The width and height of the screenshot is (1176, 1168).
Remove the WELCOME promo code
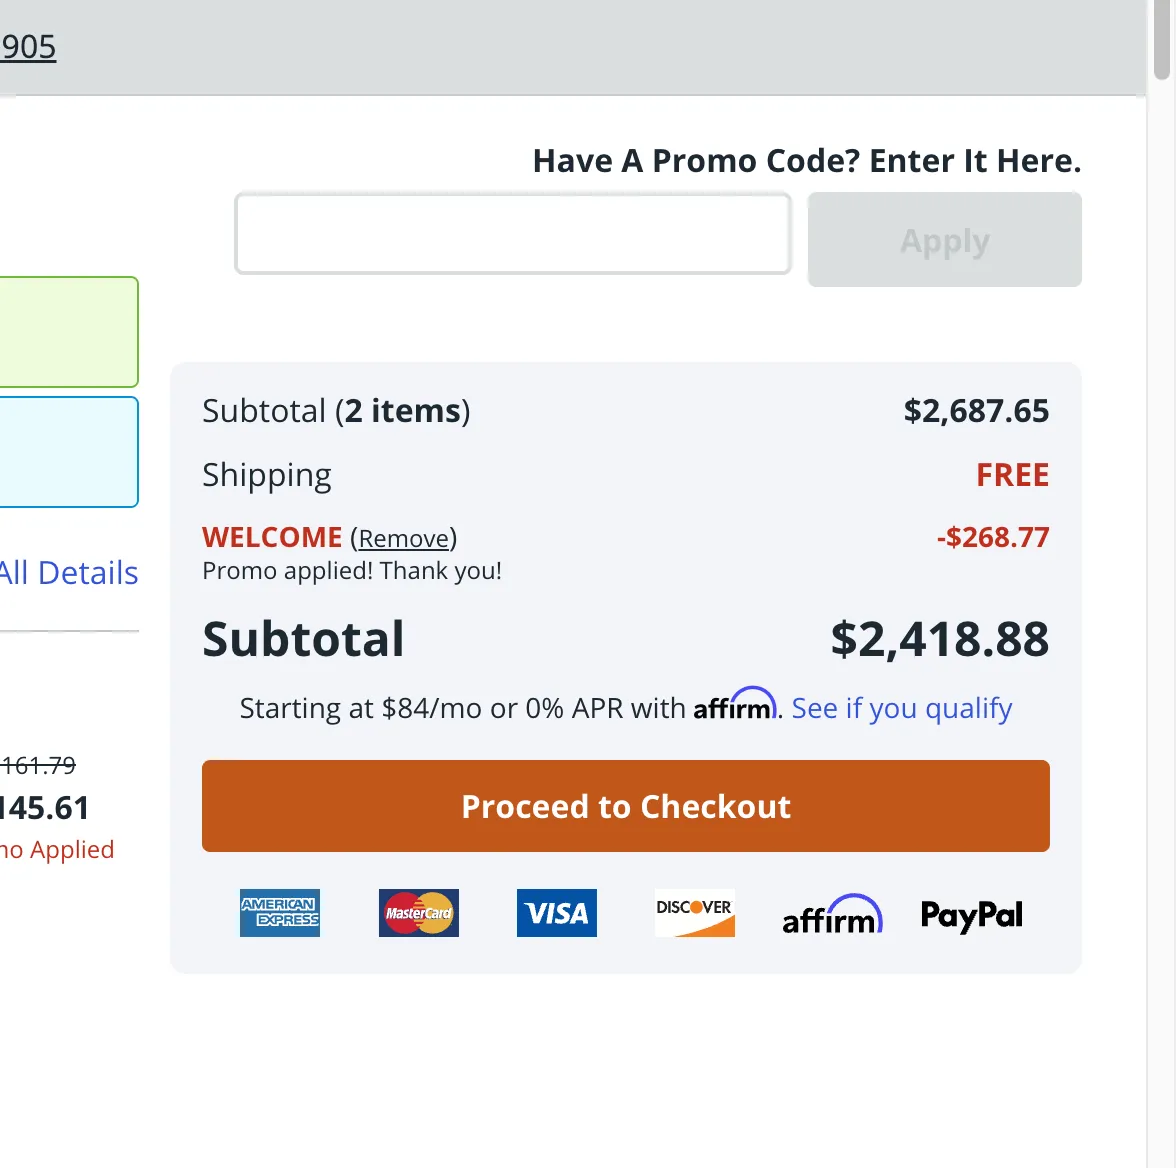click(x=404, y=539)
